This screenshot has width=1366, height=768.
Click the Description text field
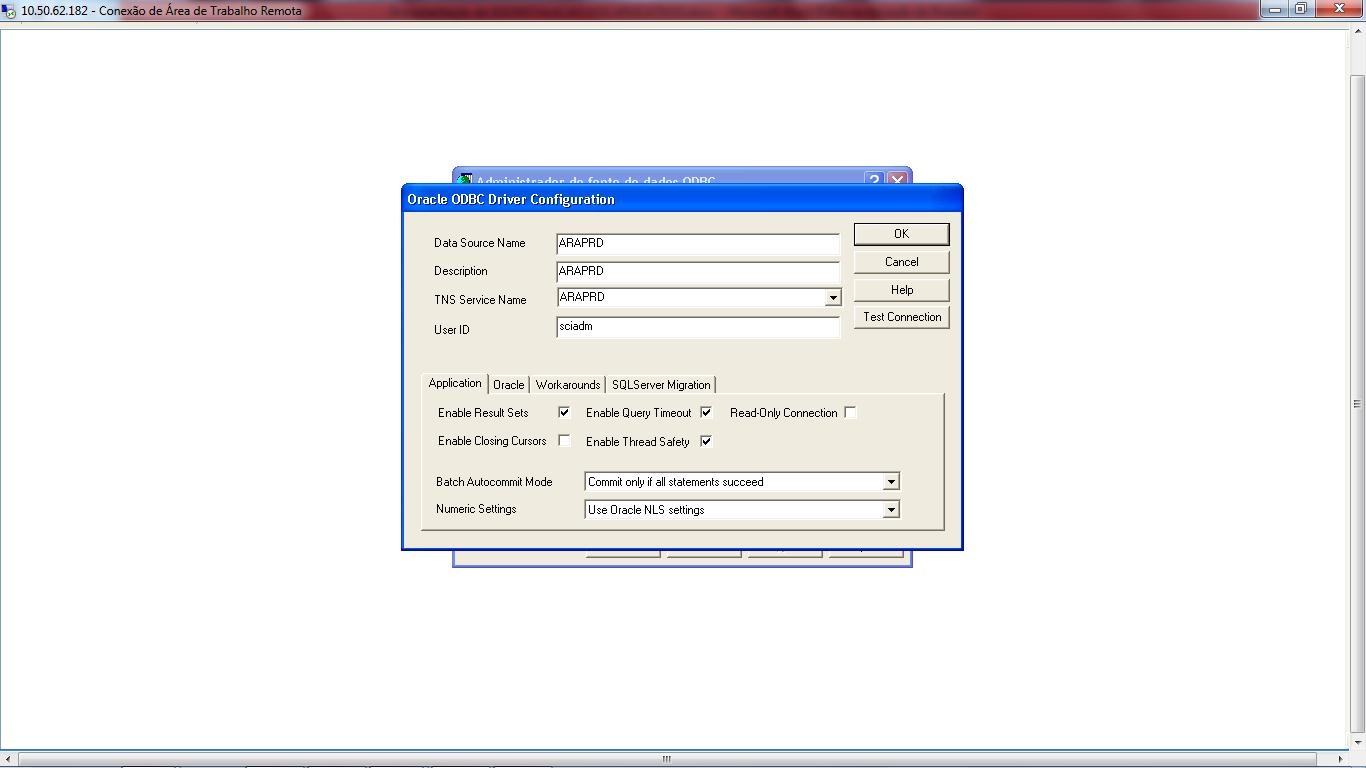point(697,272)
